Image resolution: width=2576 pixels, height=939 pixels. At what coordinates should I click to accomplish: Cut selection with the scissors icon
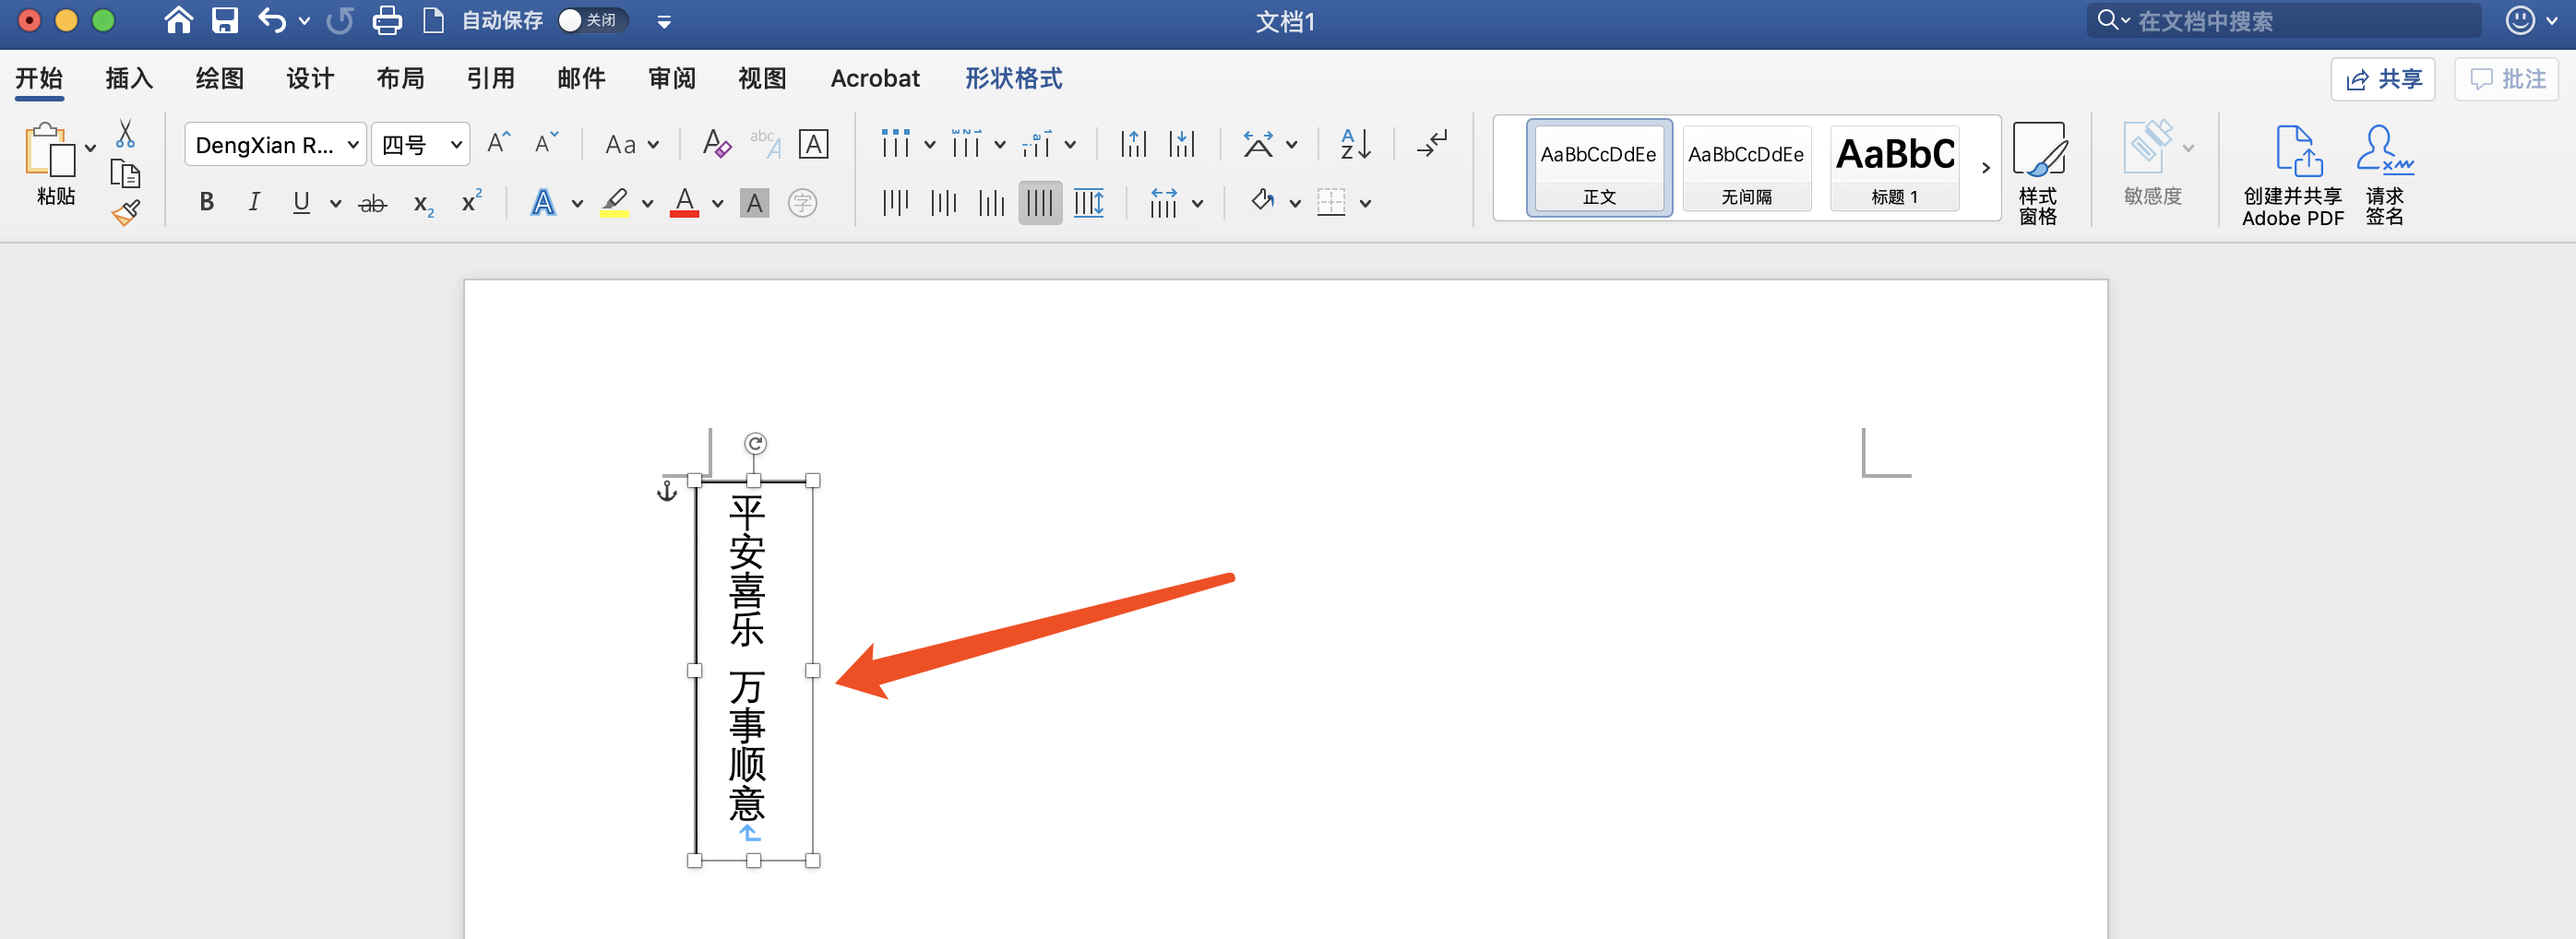coord(125,133)
